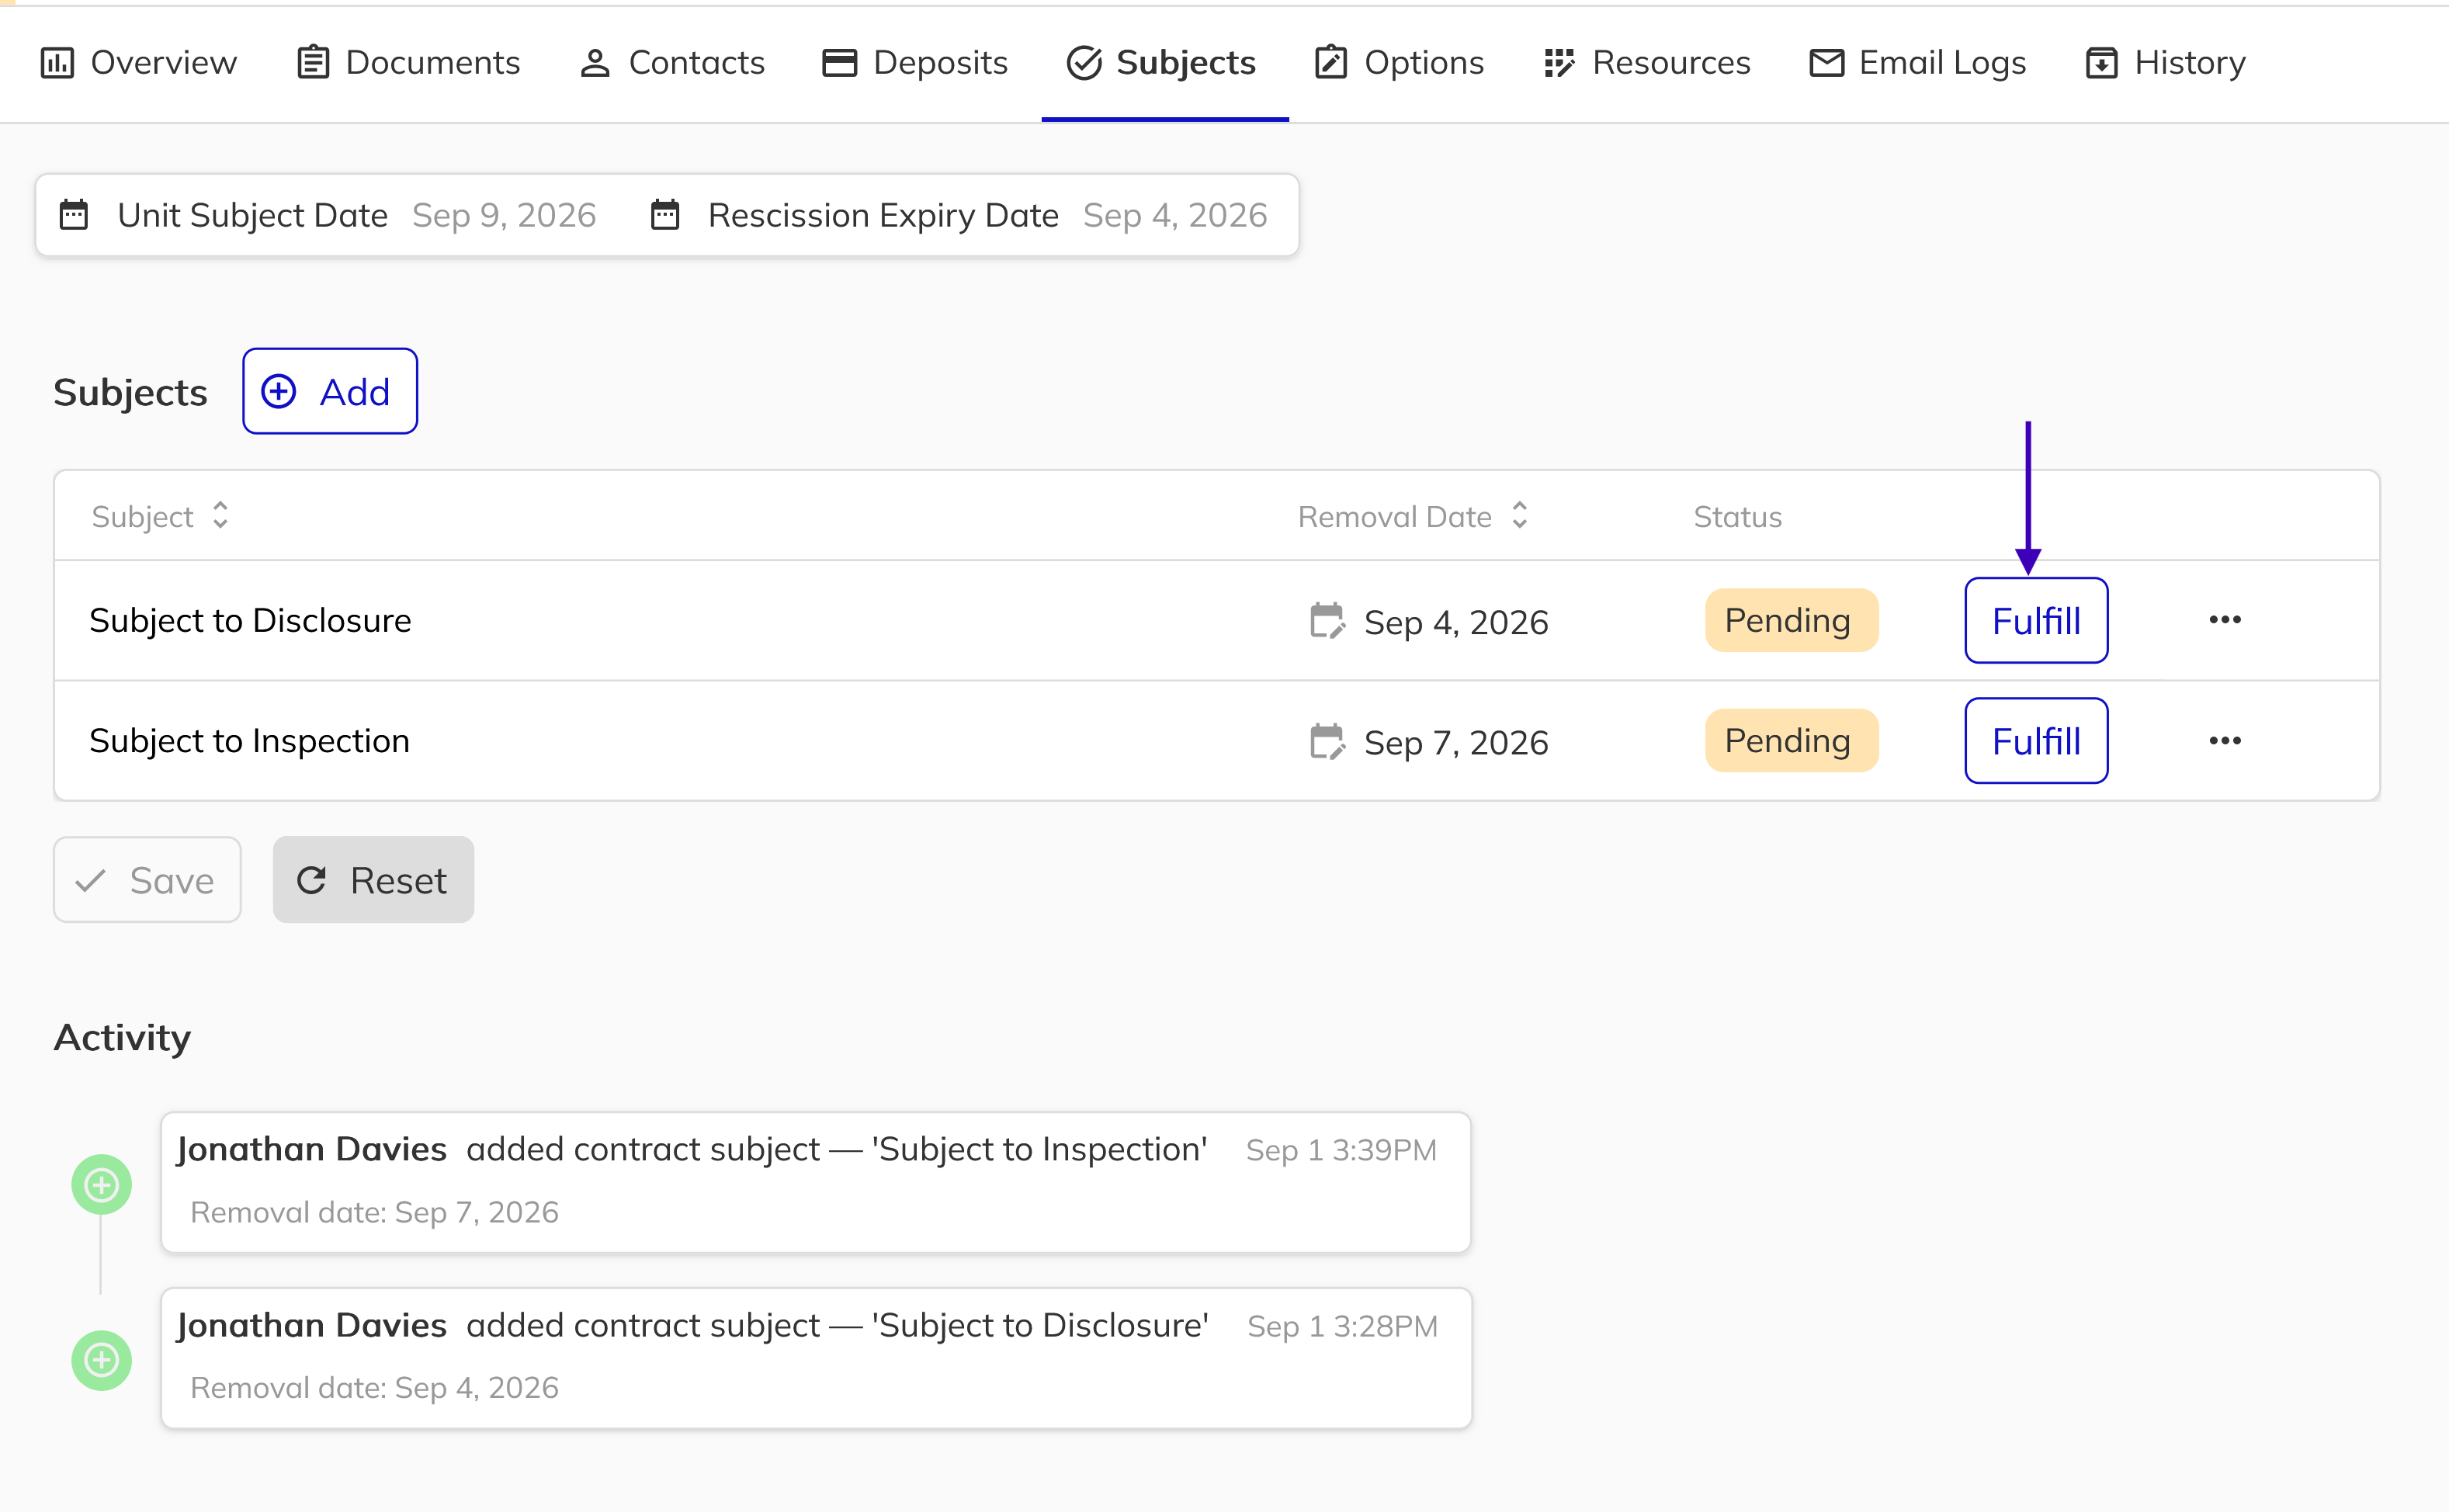
Task: Switch to the Documents tab
Action: coord(408,63)
